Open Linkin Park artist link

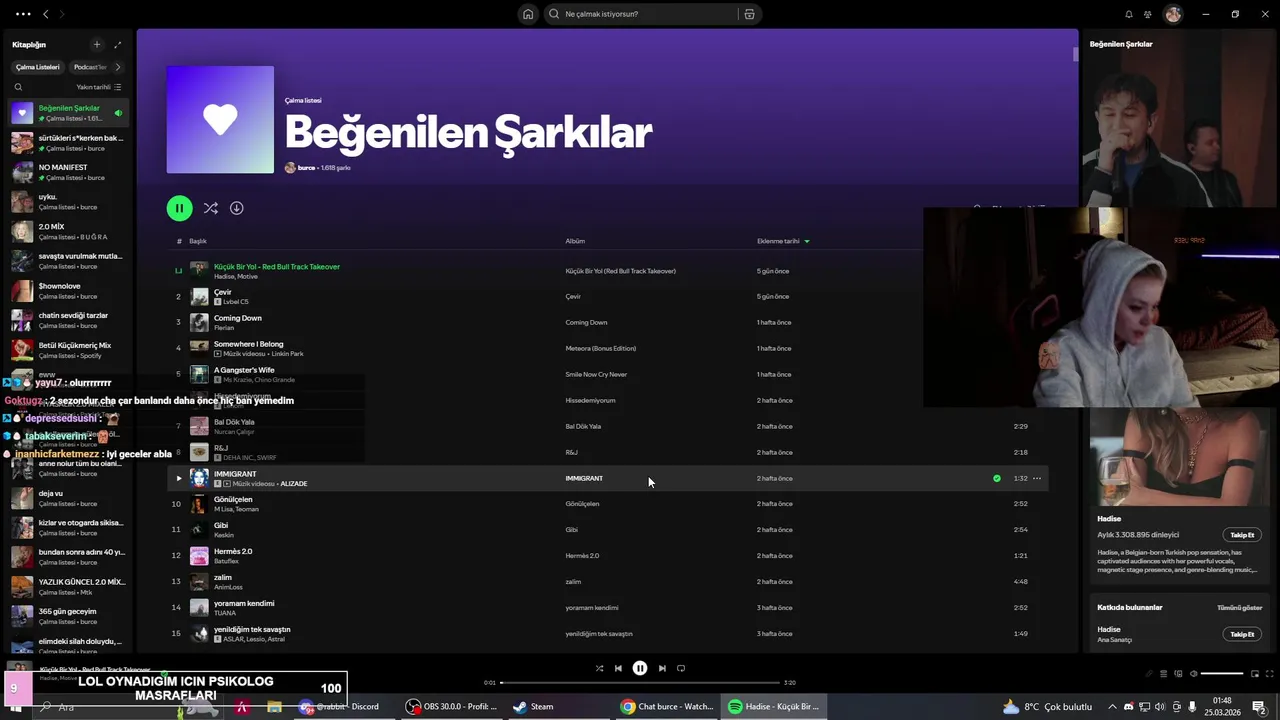pos(287,354)
